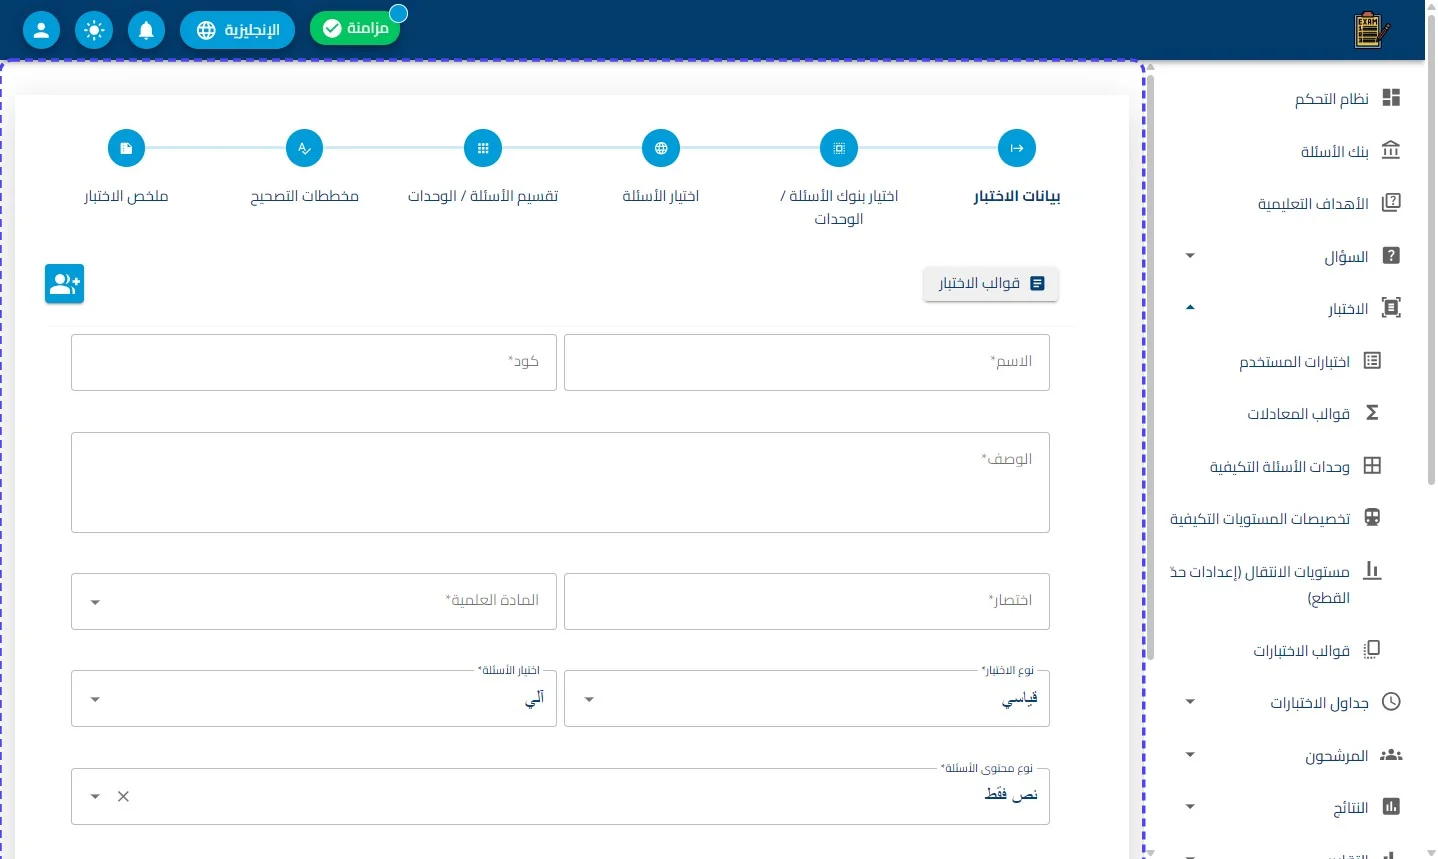Open the المادة العلمية subject dropdown

coord(314,601)
